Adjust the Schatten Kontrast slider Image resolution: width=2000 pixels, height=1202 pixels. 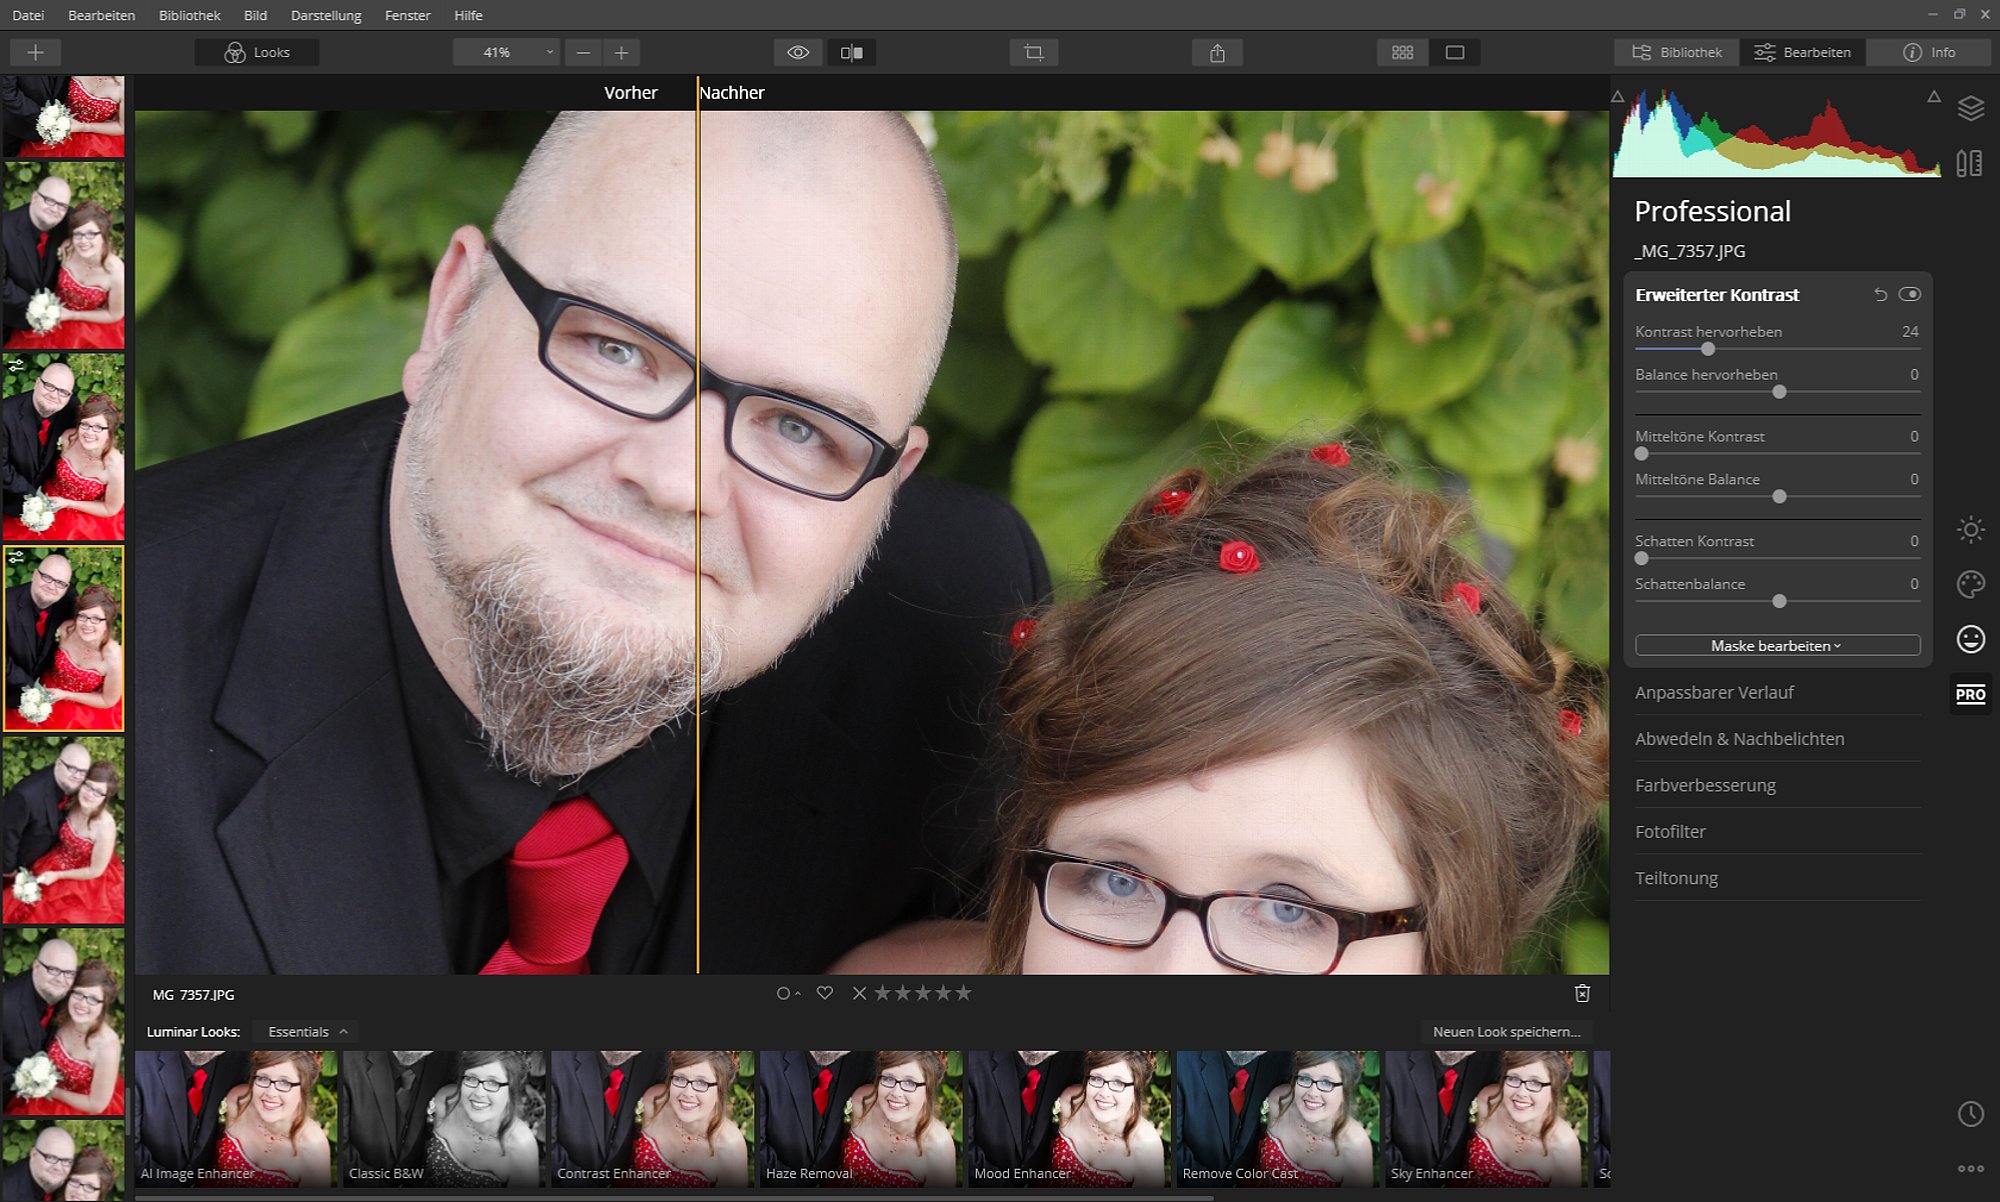(1641, 559)
